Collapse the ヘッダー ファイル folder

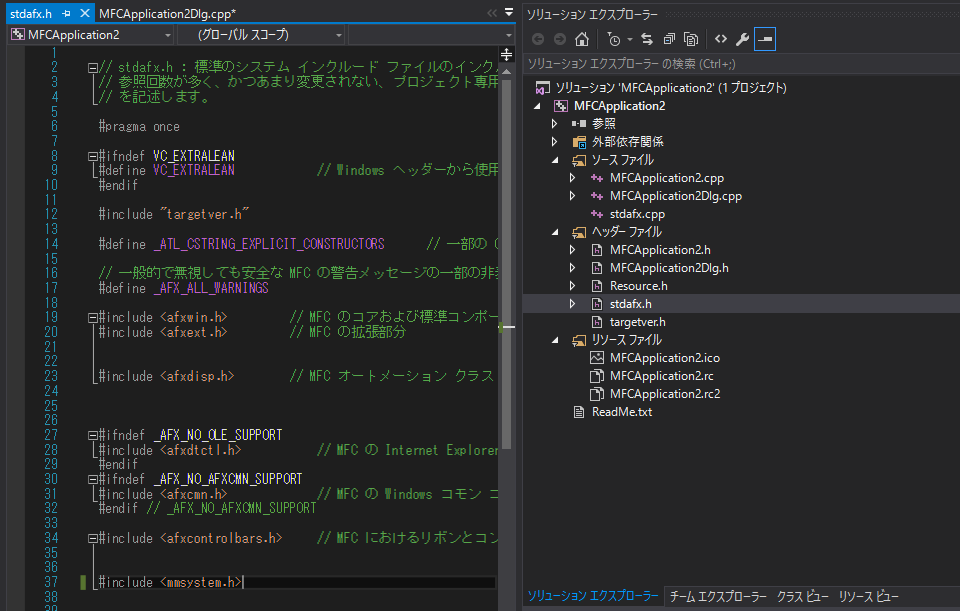(555, 232)
